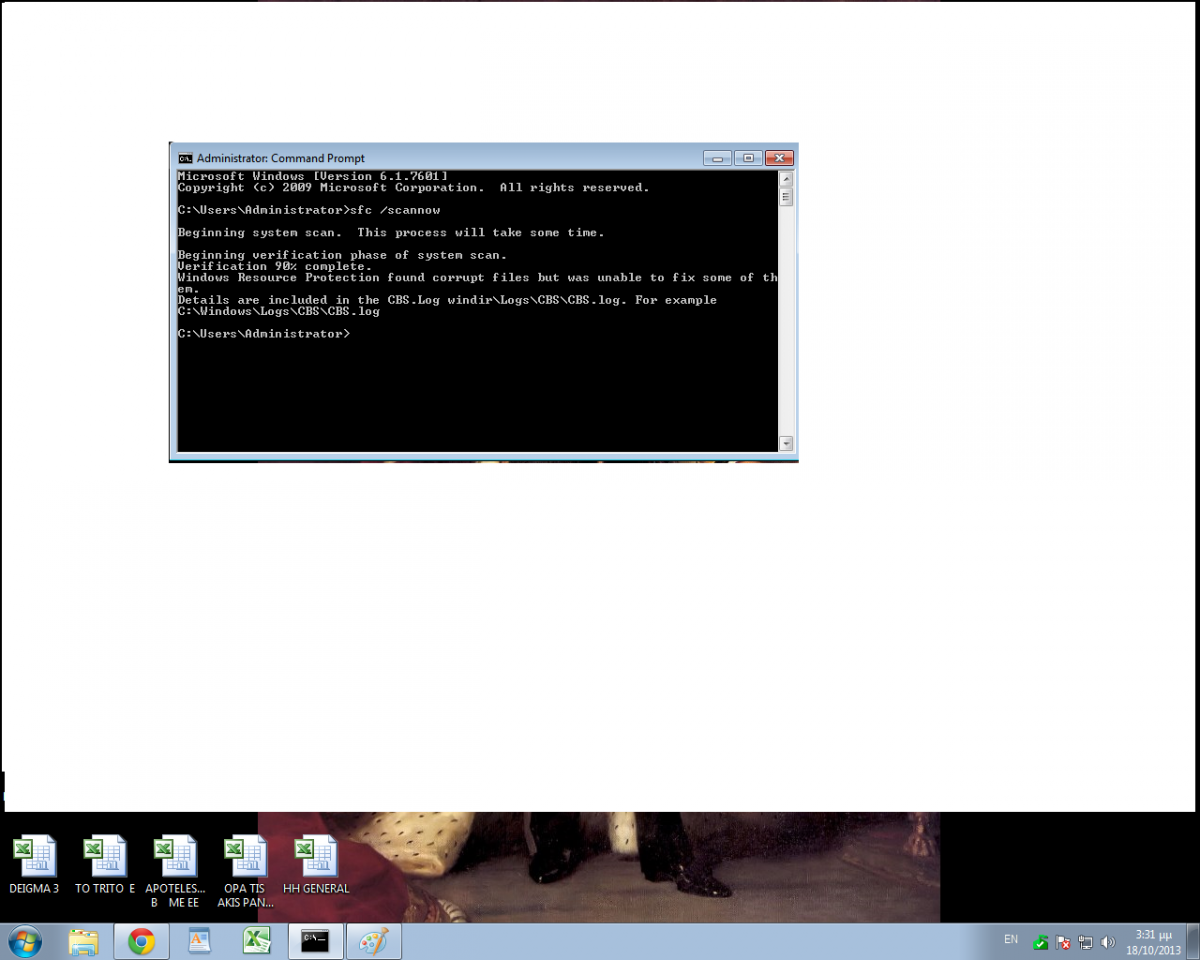Open Action Center flag tray icon

pyautogui.click(x=1064, y=942)
